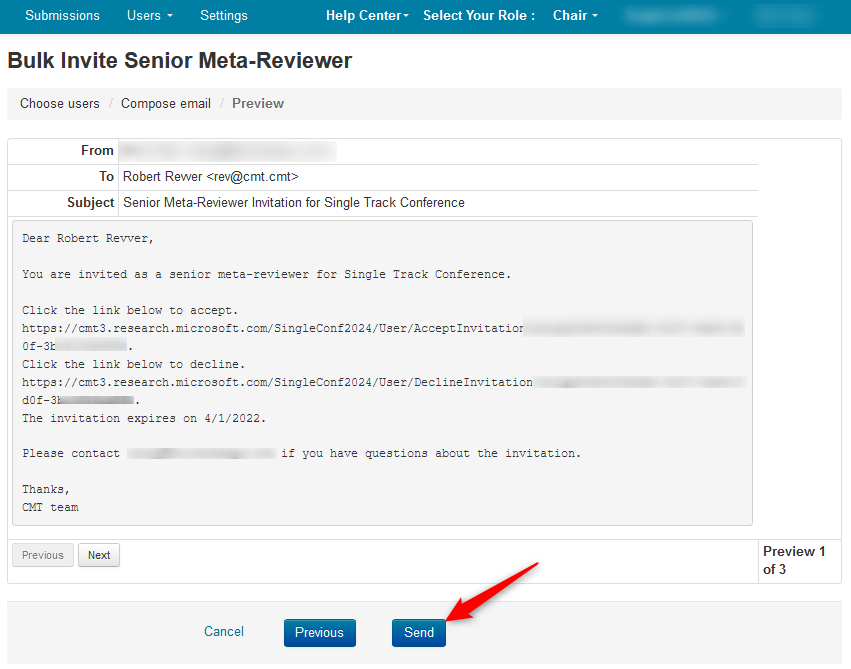Cancel the bulk invitation

(224, 632)
